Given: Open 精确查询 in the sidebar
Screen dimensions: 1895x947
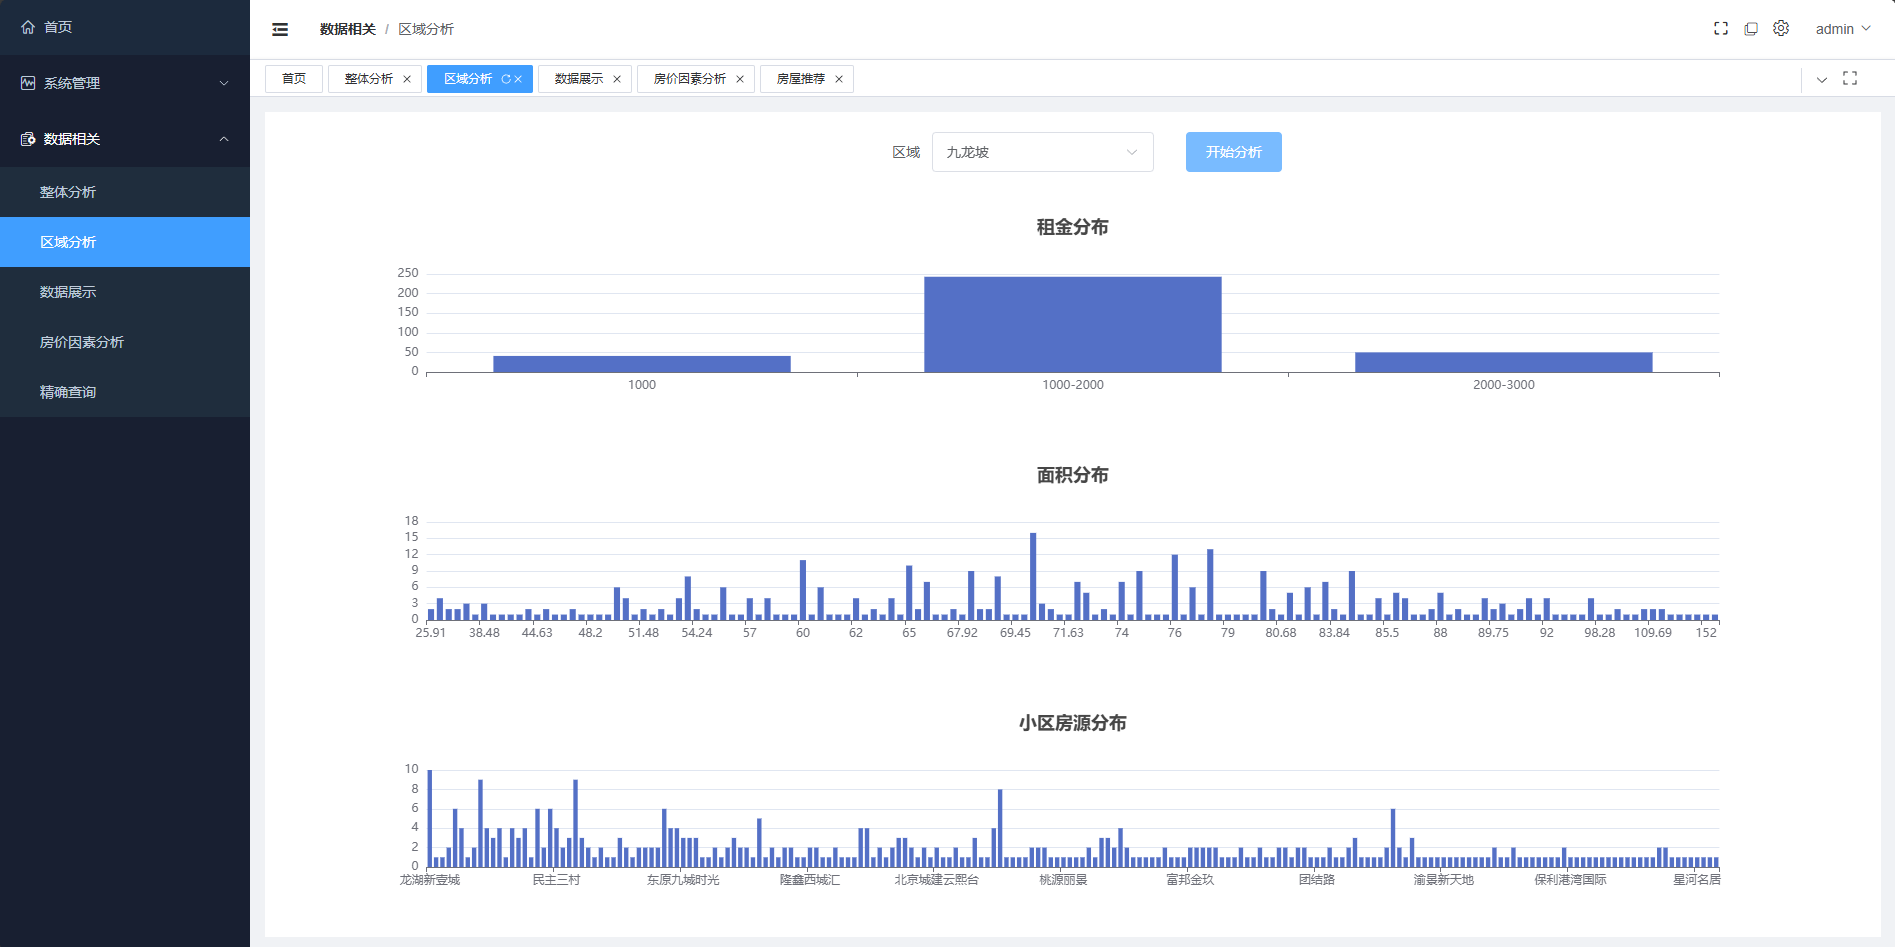Looking at the screenshot, I should point(125,392).
